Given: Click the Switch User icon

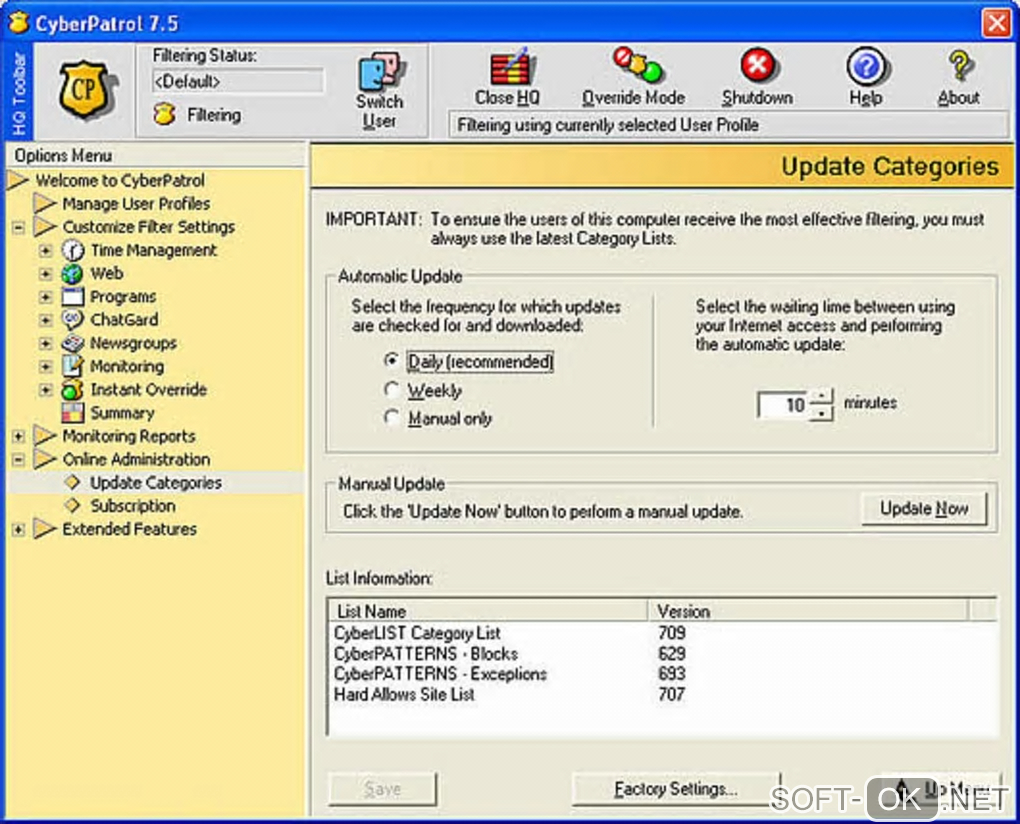Looking at the screenshot, I should coord(380,72).
